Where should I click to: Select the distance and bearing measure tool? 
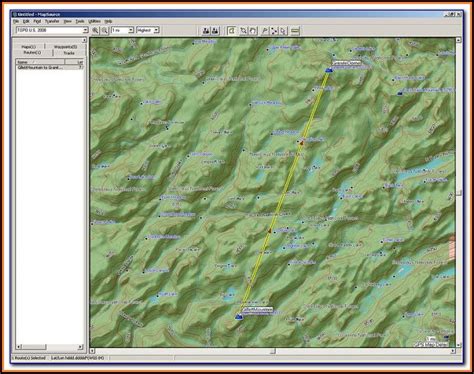pyautogui.click(x=295, y=31)
